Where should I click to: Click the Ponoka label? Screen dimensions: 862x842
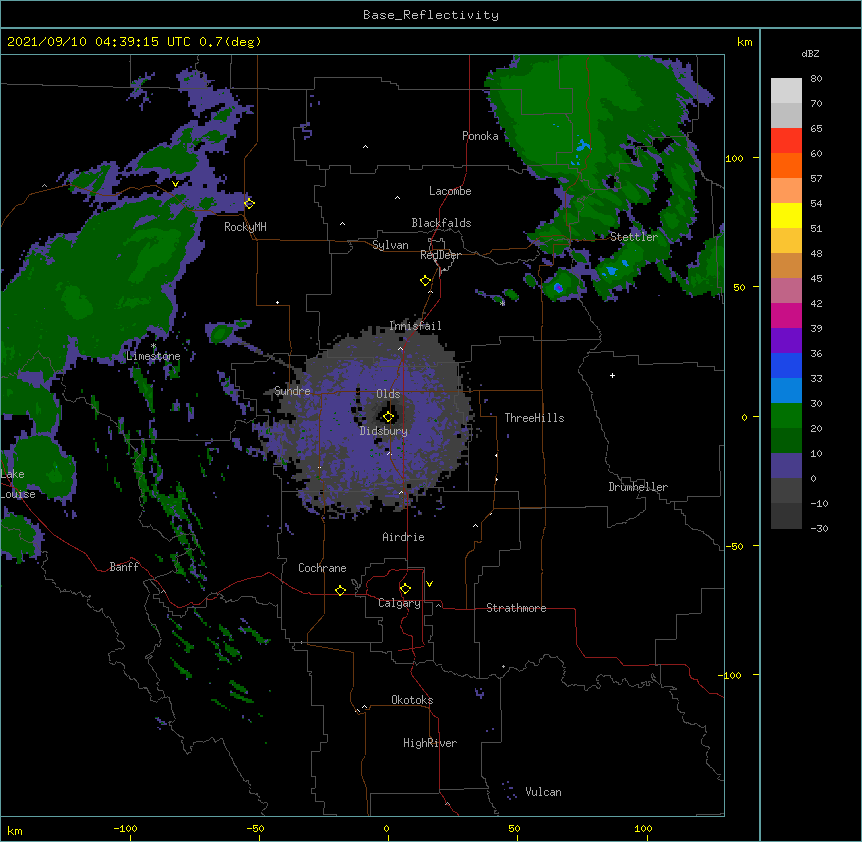pos(480,136)
